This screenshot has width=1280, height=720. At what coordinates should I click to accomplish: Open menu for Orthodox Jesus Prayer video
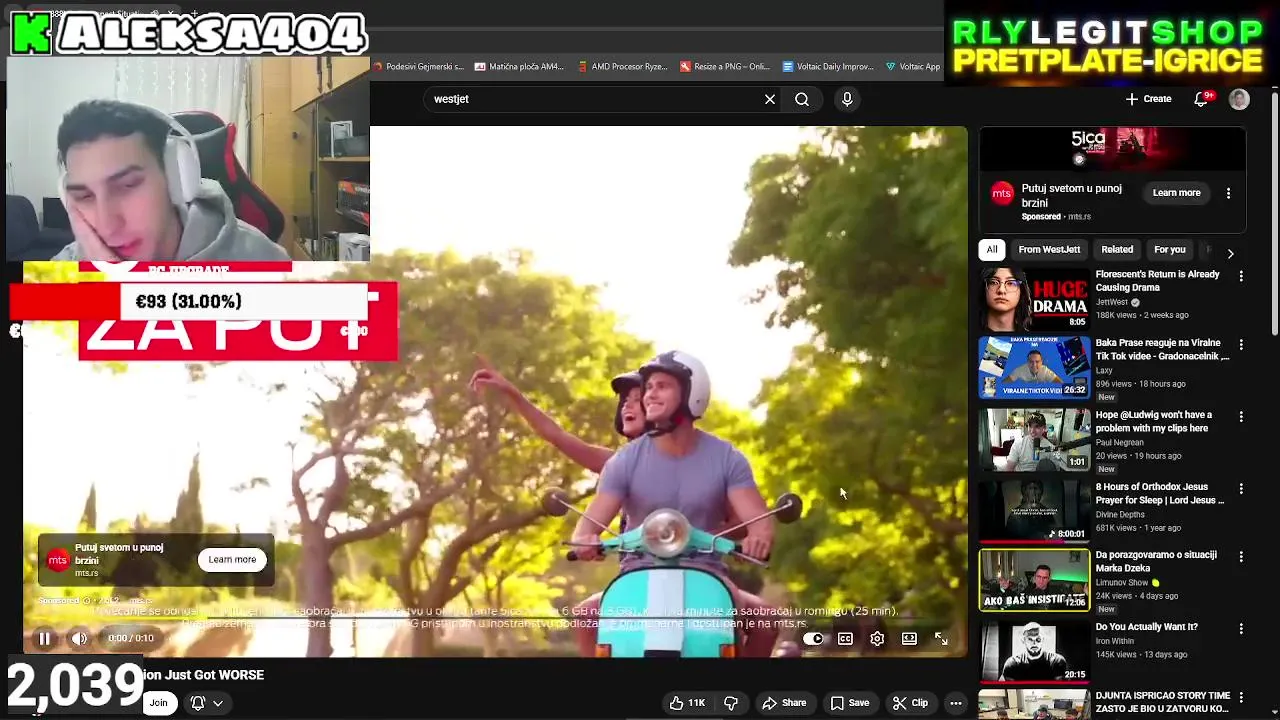1241,489
